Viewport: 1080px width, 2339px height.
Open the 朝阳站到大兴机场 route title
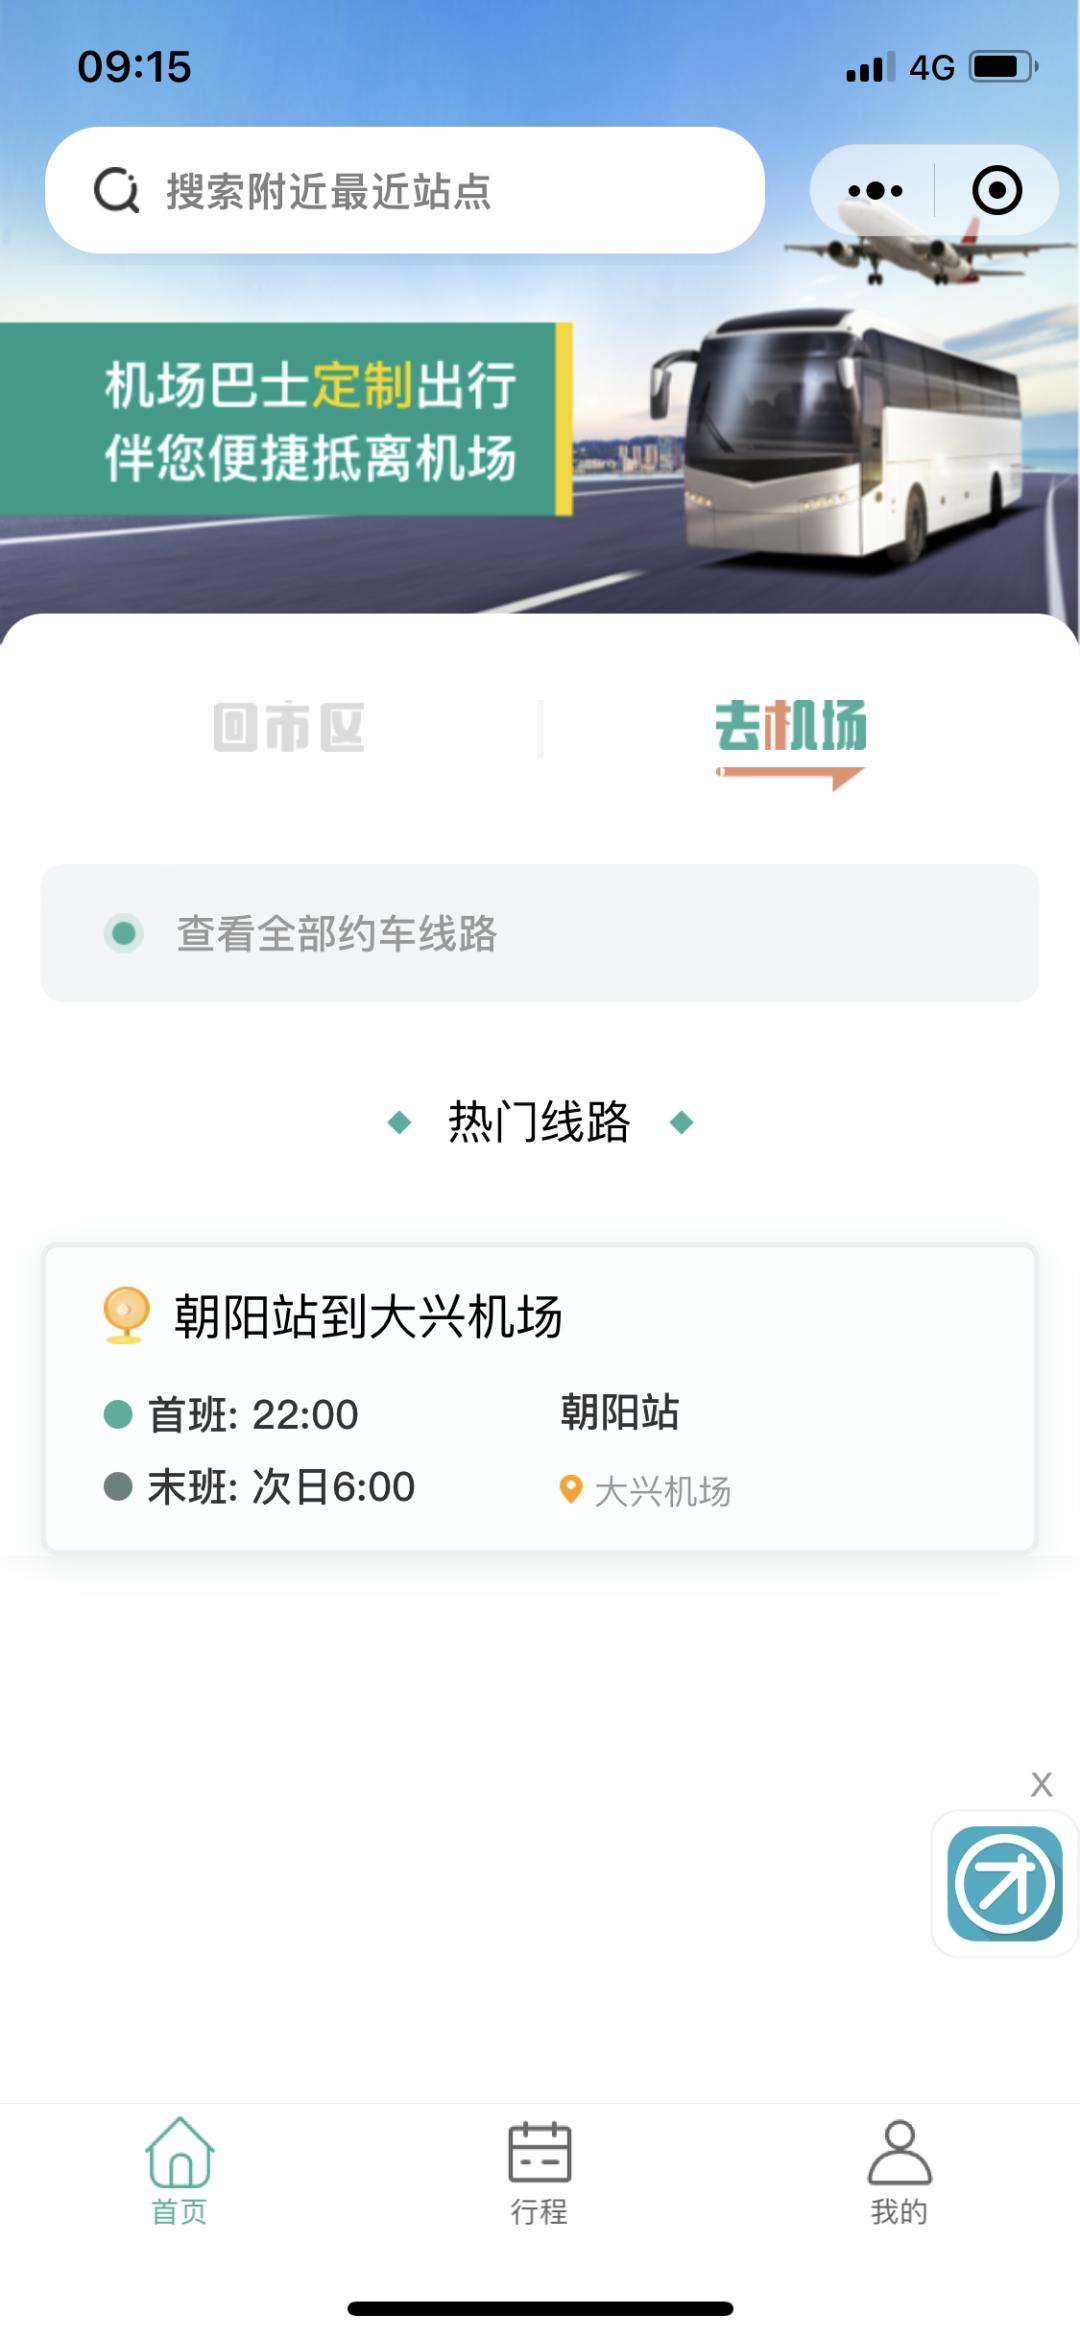(x=368, y=1316)
